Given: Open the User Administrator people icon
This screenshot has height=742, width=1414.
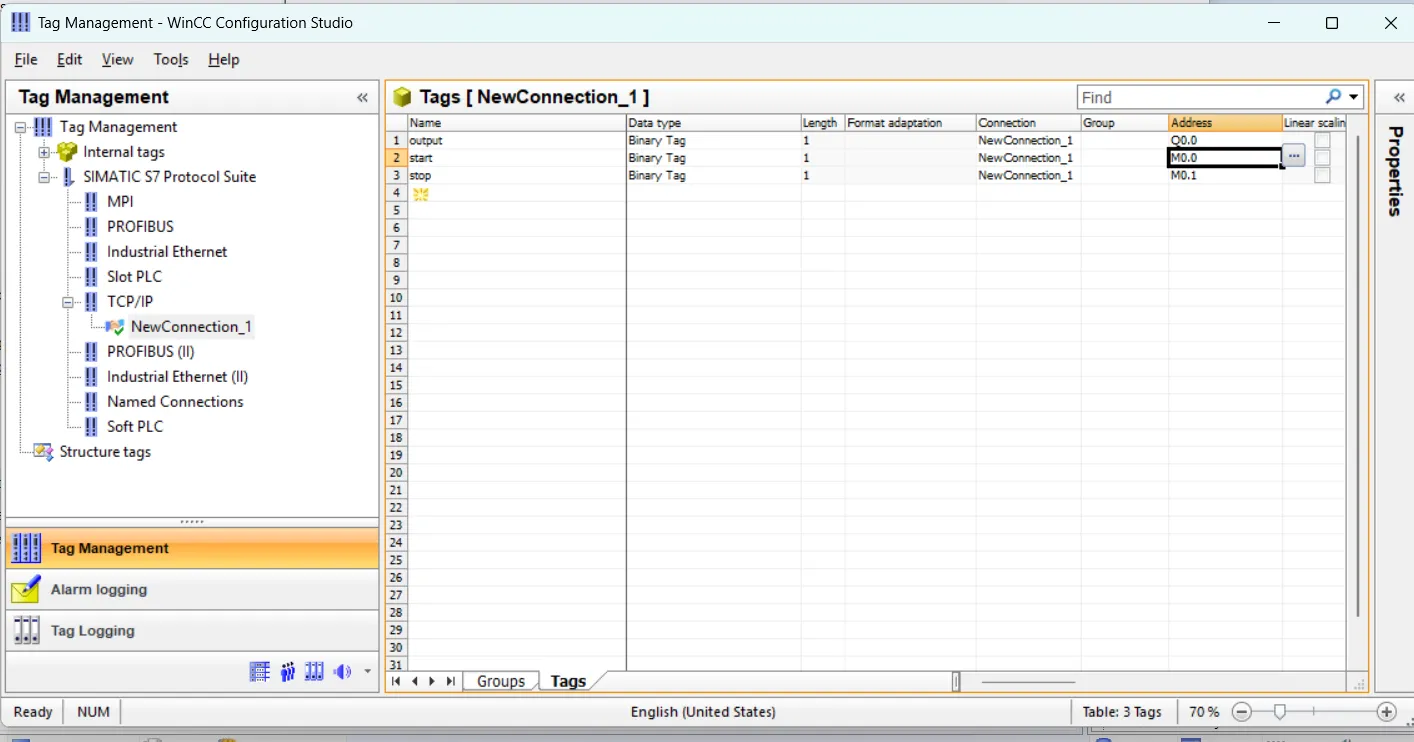Looking at the screenshot, I should coord(288,672).
